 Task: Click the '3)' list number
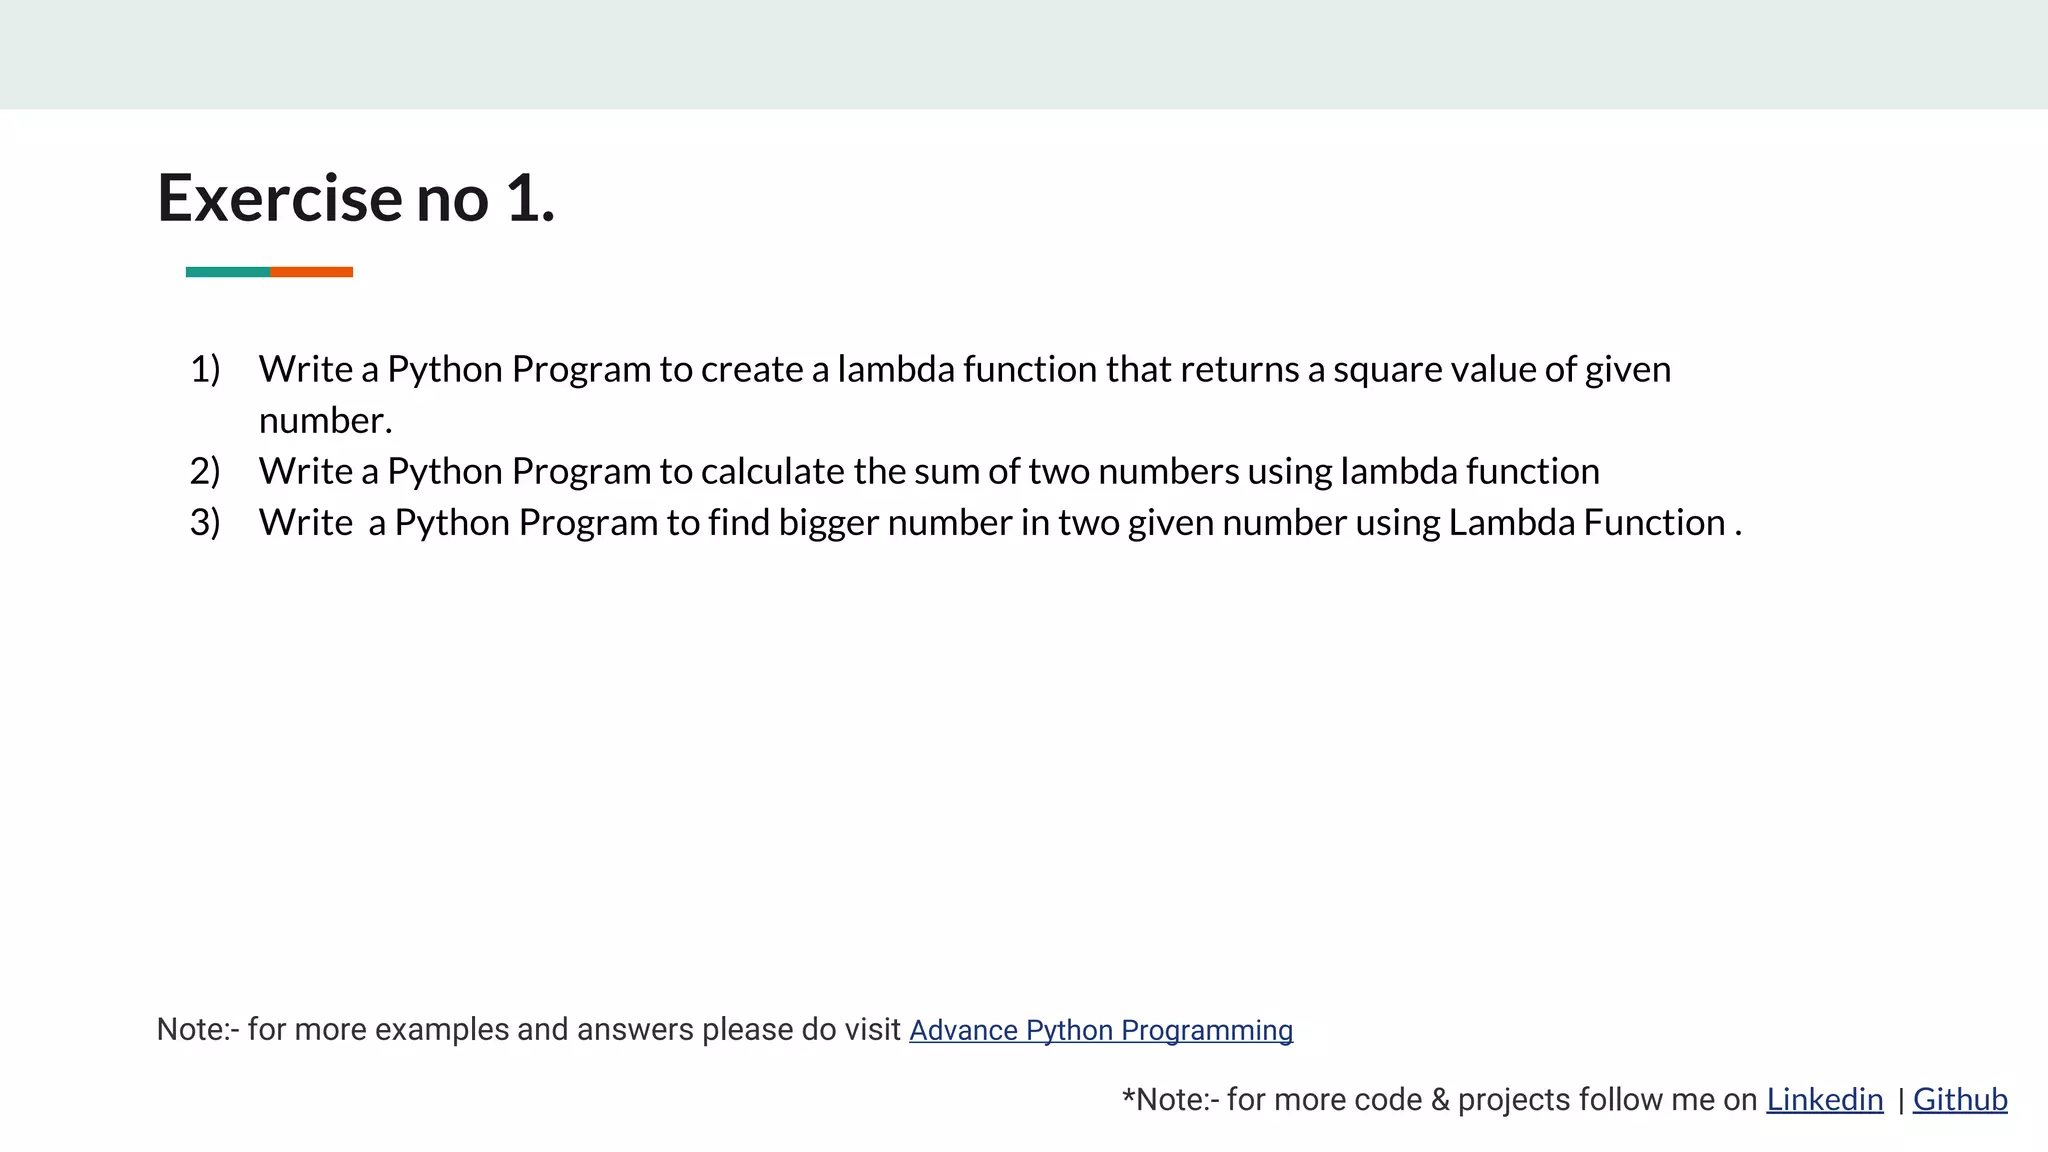pos(204,523)
